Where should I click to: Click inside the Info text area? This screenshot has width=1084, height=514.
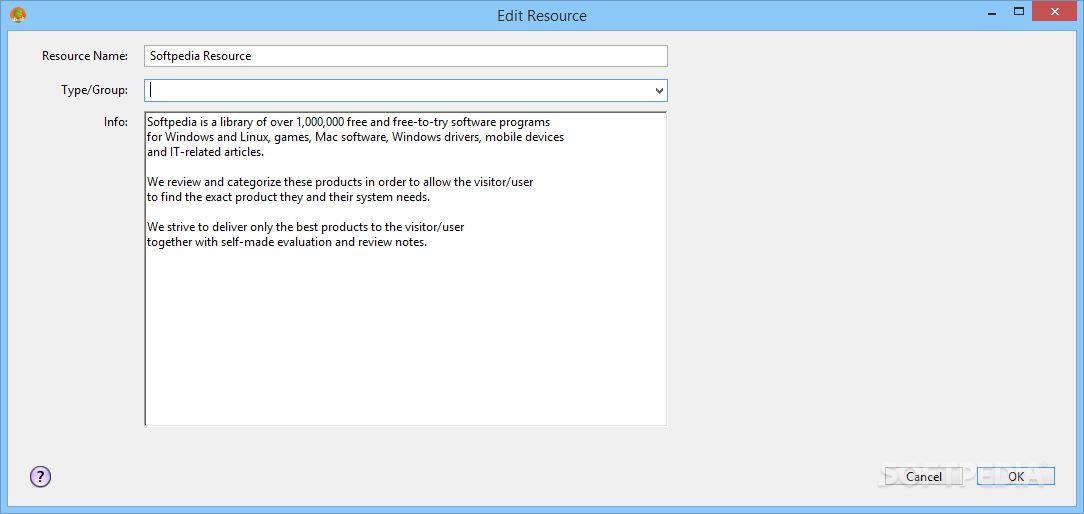406,269
